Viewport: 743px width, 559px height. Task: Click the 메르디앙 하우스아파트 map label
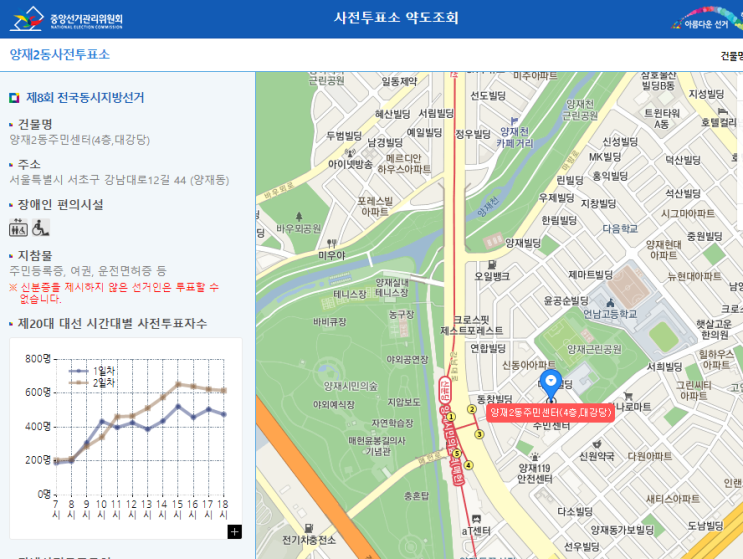[x=404, y=163]
